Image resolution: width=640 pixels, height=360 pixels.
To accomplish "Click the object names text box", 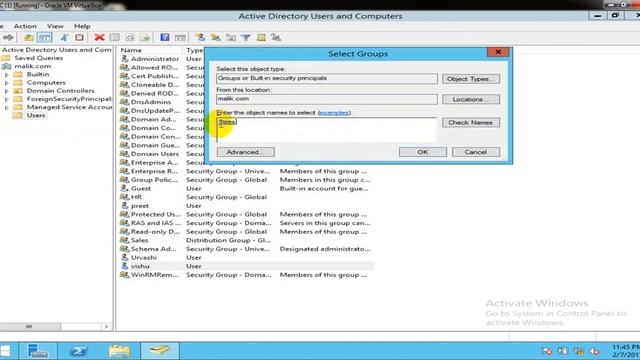I will 326,130.
